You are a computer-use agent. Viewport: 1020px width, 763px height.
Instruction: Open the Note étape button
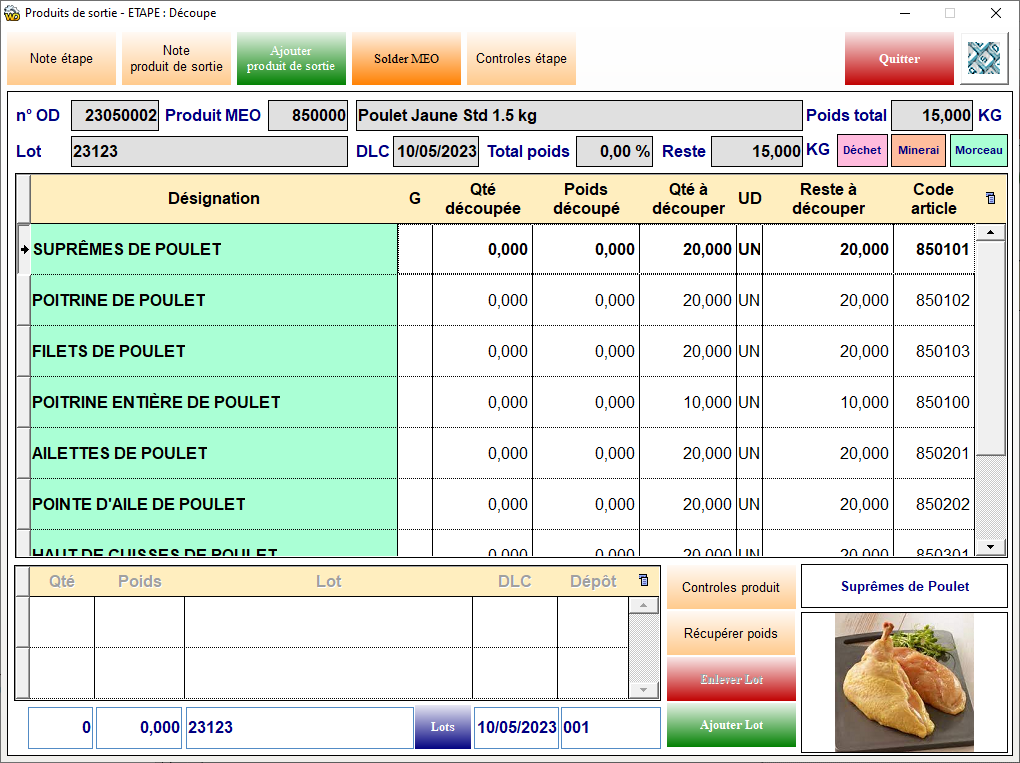coord(61,59)
